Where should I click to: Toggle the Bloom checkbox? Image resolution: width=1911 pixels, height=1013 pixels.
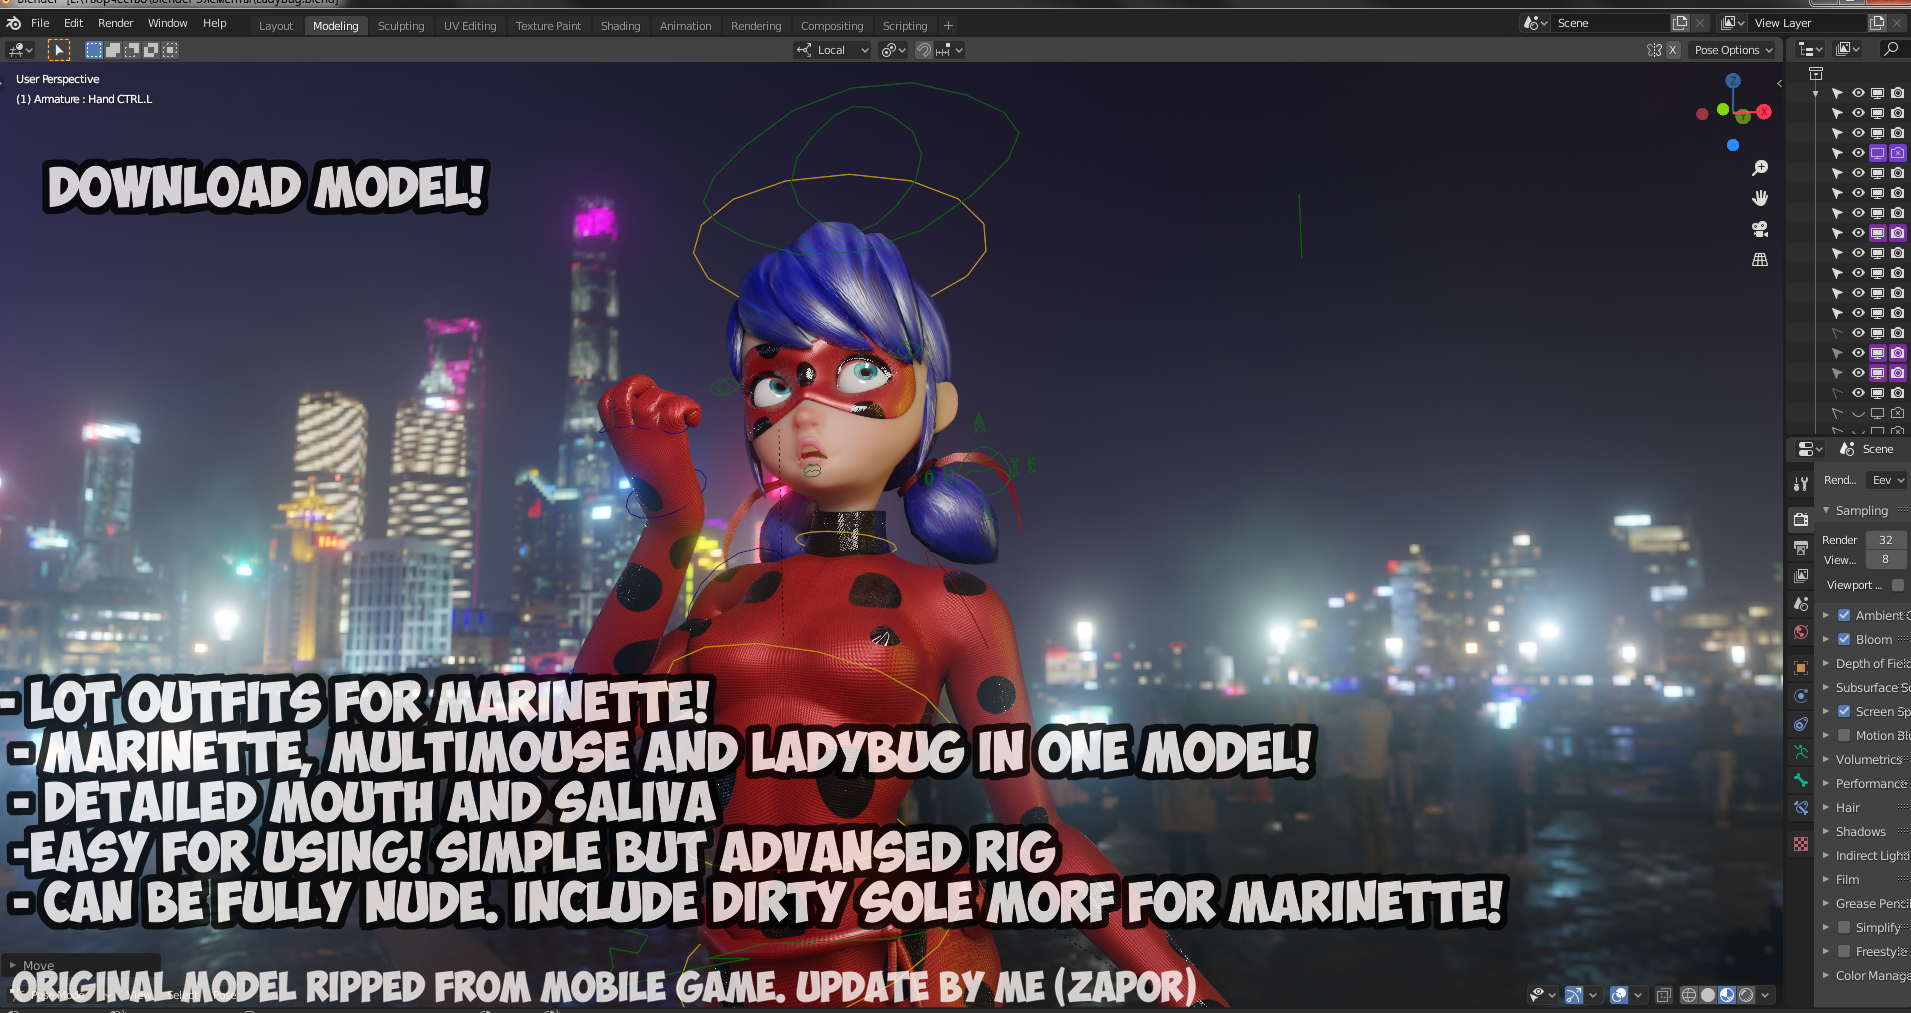point(1844,640)
